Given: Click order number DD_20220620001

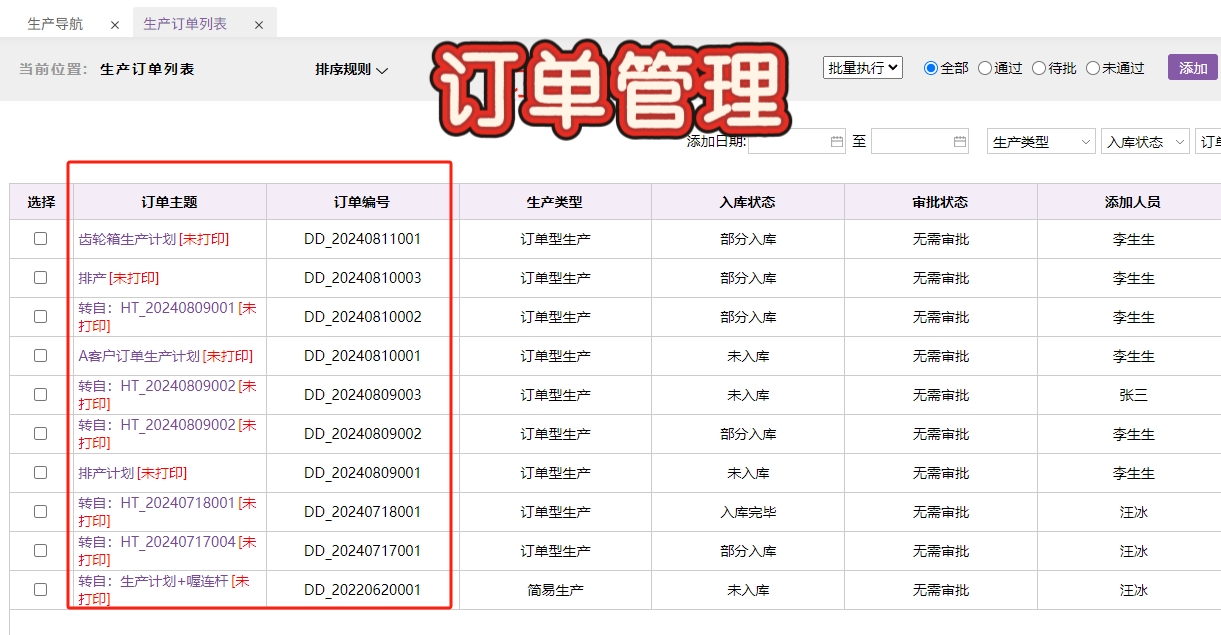Looking at the screenshot, I should [x=363, y=590].
